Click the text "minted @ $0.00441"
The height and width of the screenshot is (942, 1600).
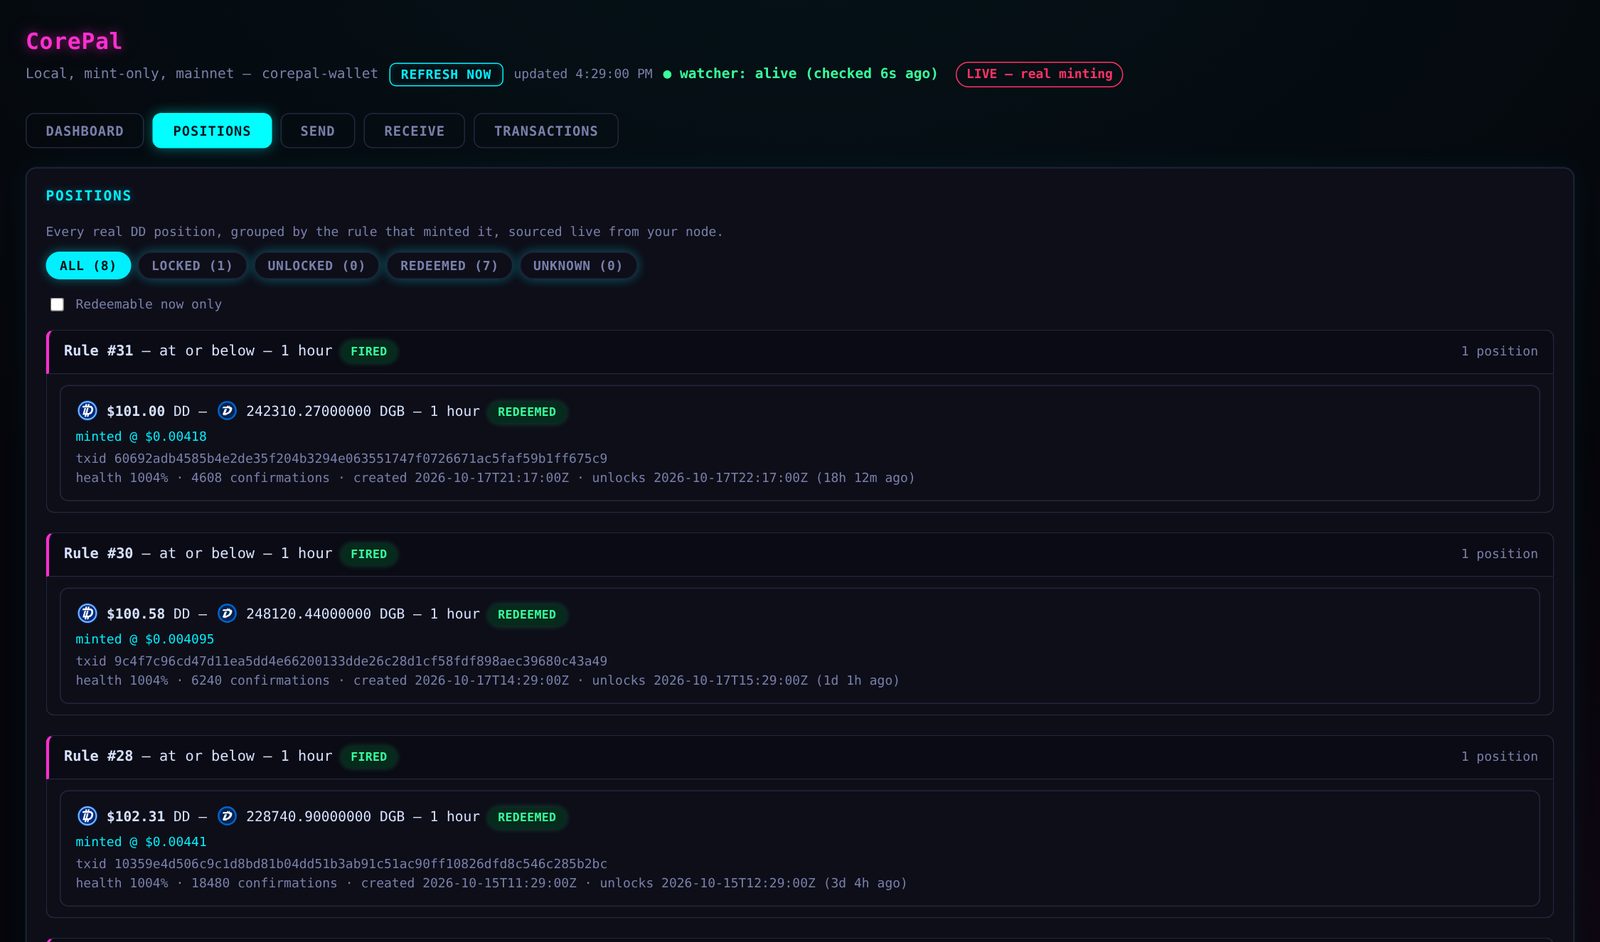point(141,842)
